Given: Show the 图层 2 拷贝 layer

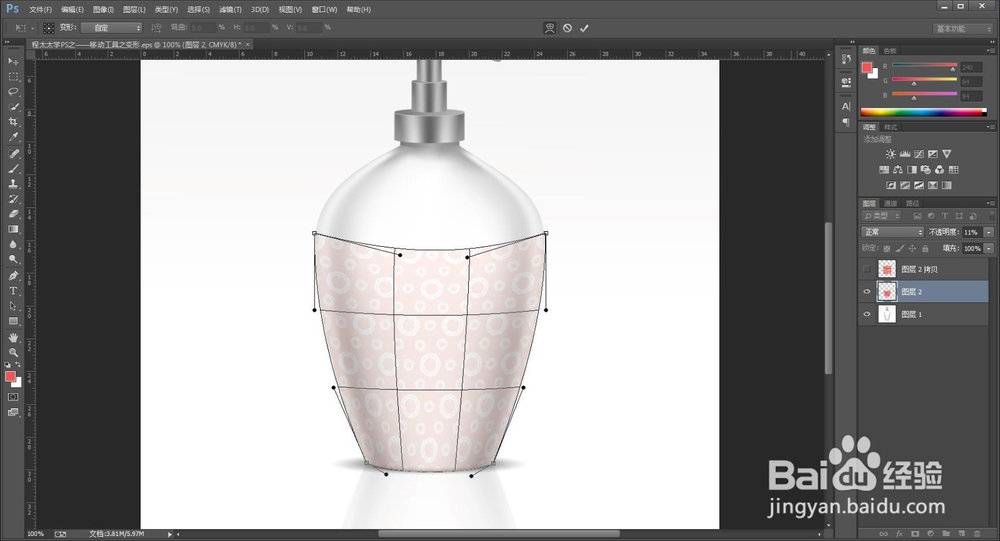Looking at the screenshot, I should point(867,269).
